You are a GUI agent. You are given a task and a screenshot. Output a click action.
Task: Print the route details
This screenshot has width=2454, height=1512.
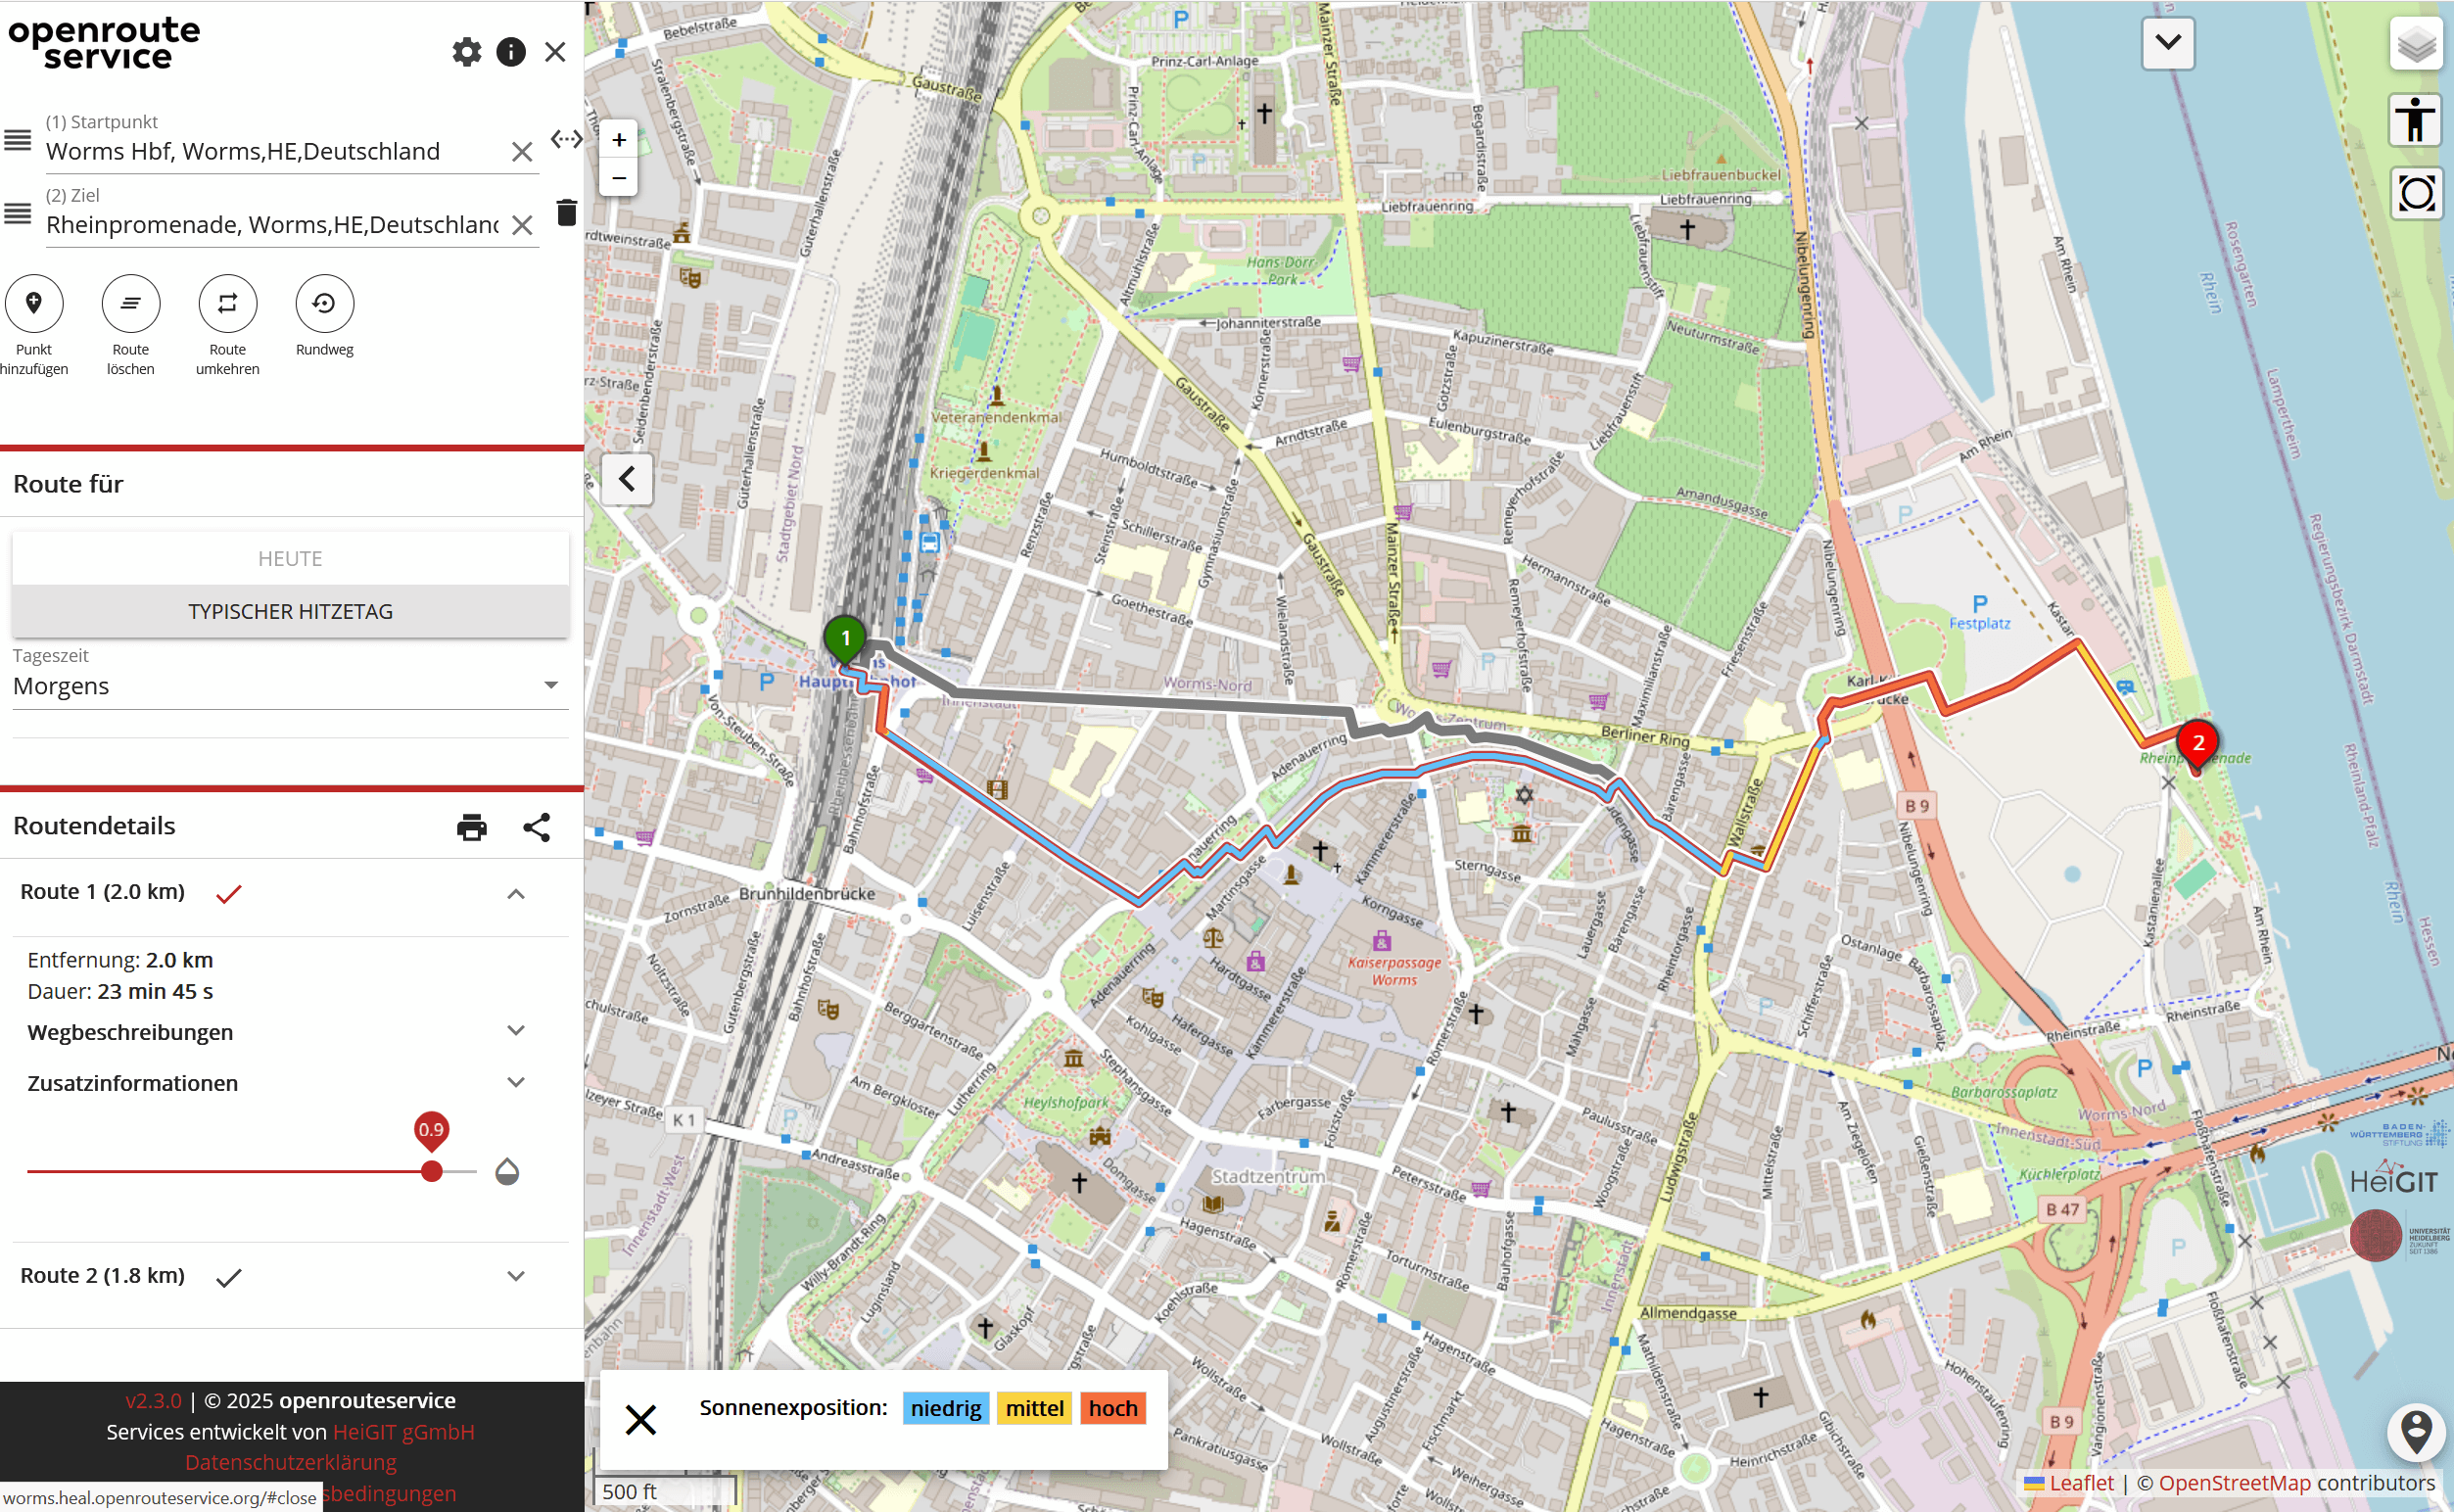(x=472, y=827)
